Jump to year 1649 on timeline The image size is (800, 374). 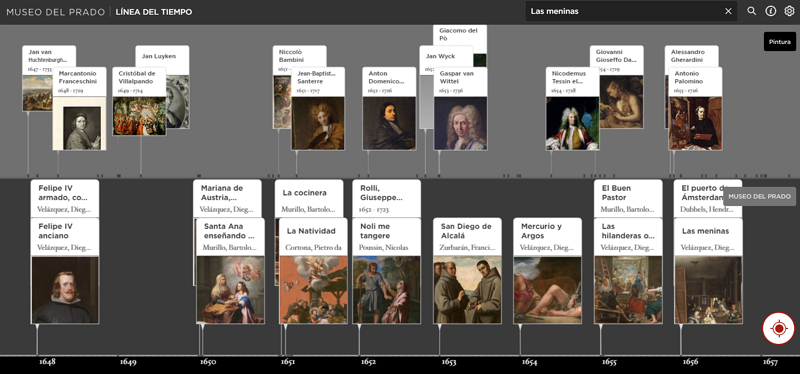tap(128, 362)
